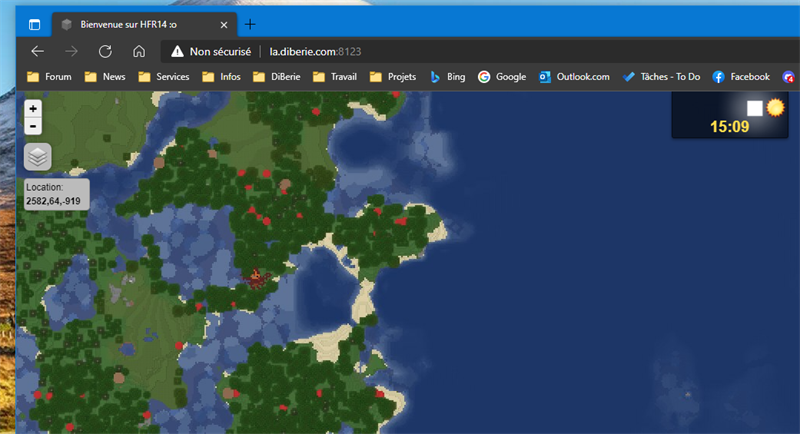Screen dimensions: 800x434
Task: Zoom out of the map
Action: click(33, 126)
